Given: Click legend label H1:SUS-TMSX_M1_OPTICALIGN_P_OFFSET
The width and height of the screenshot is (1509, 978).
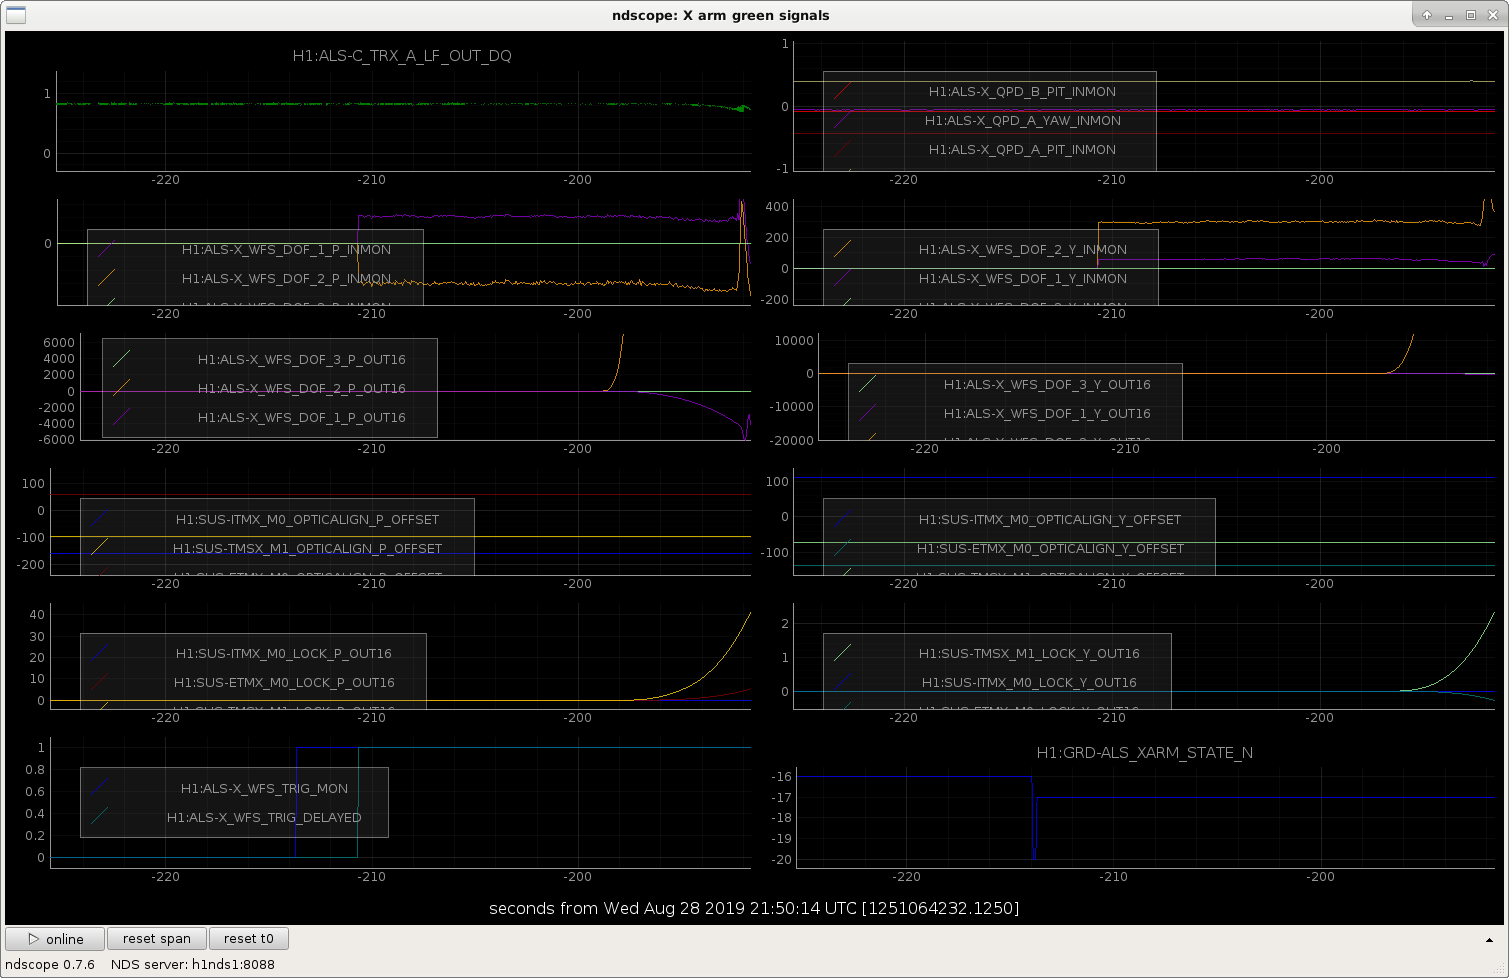Looking at the screenshot, I should coord(307,548).
